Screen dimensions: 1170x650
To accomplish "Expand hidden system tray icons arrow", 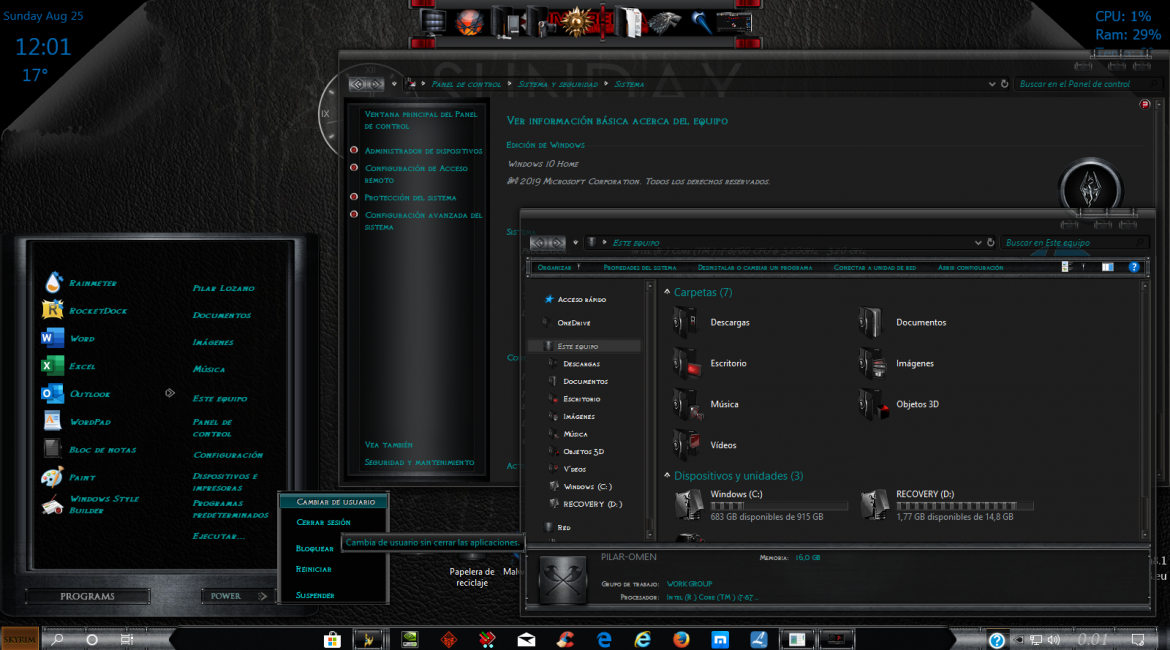I will pos(1019,640).
